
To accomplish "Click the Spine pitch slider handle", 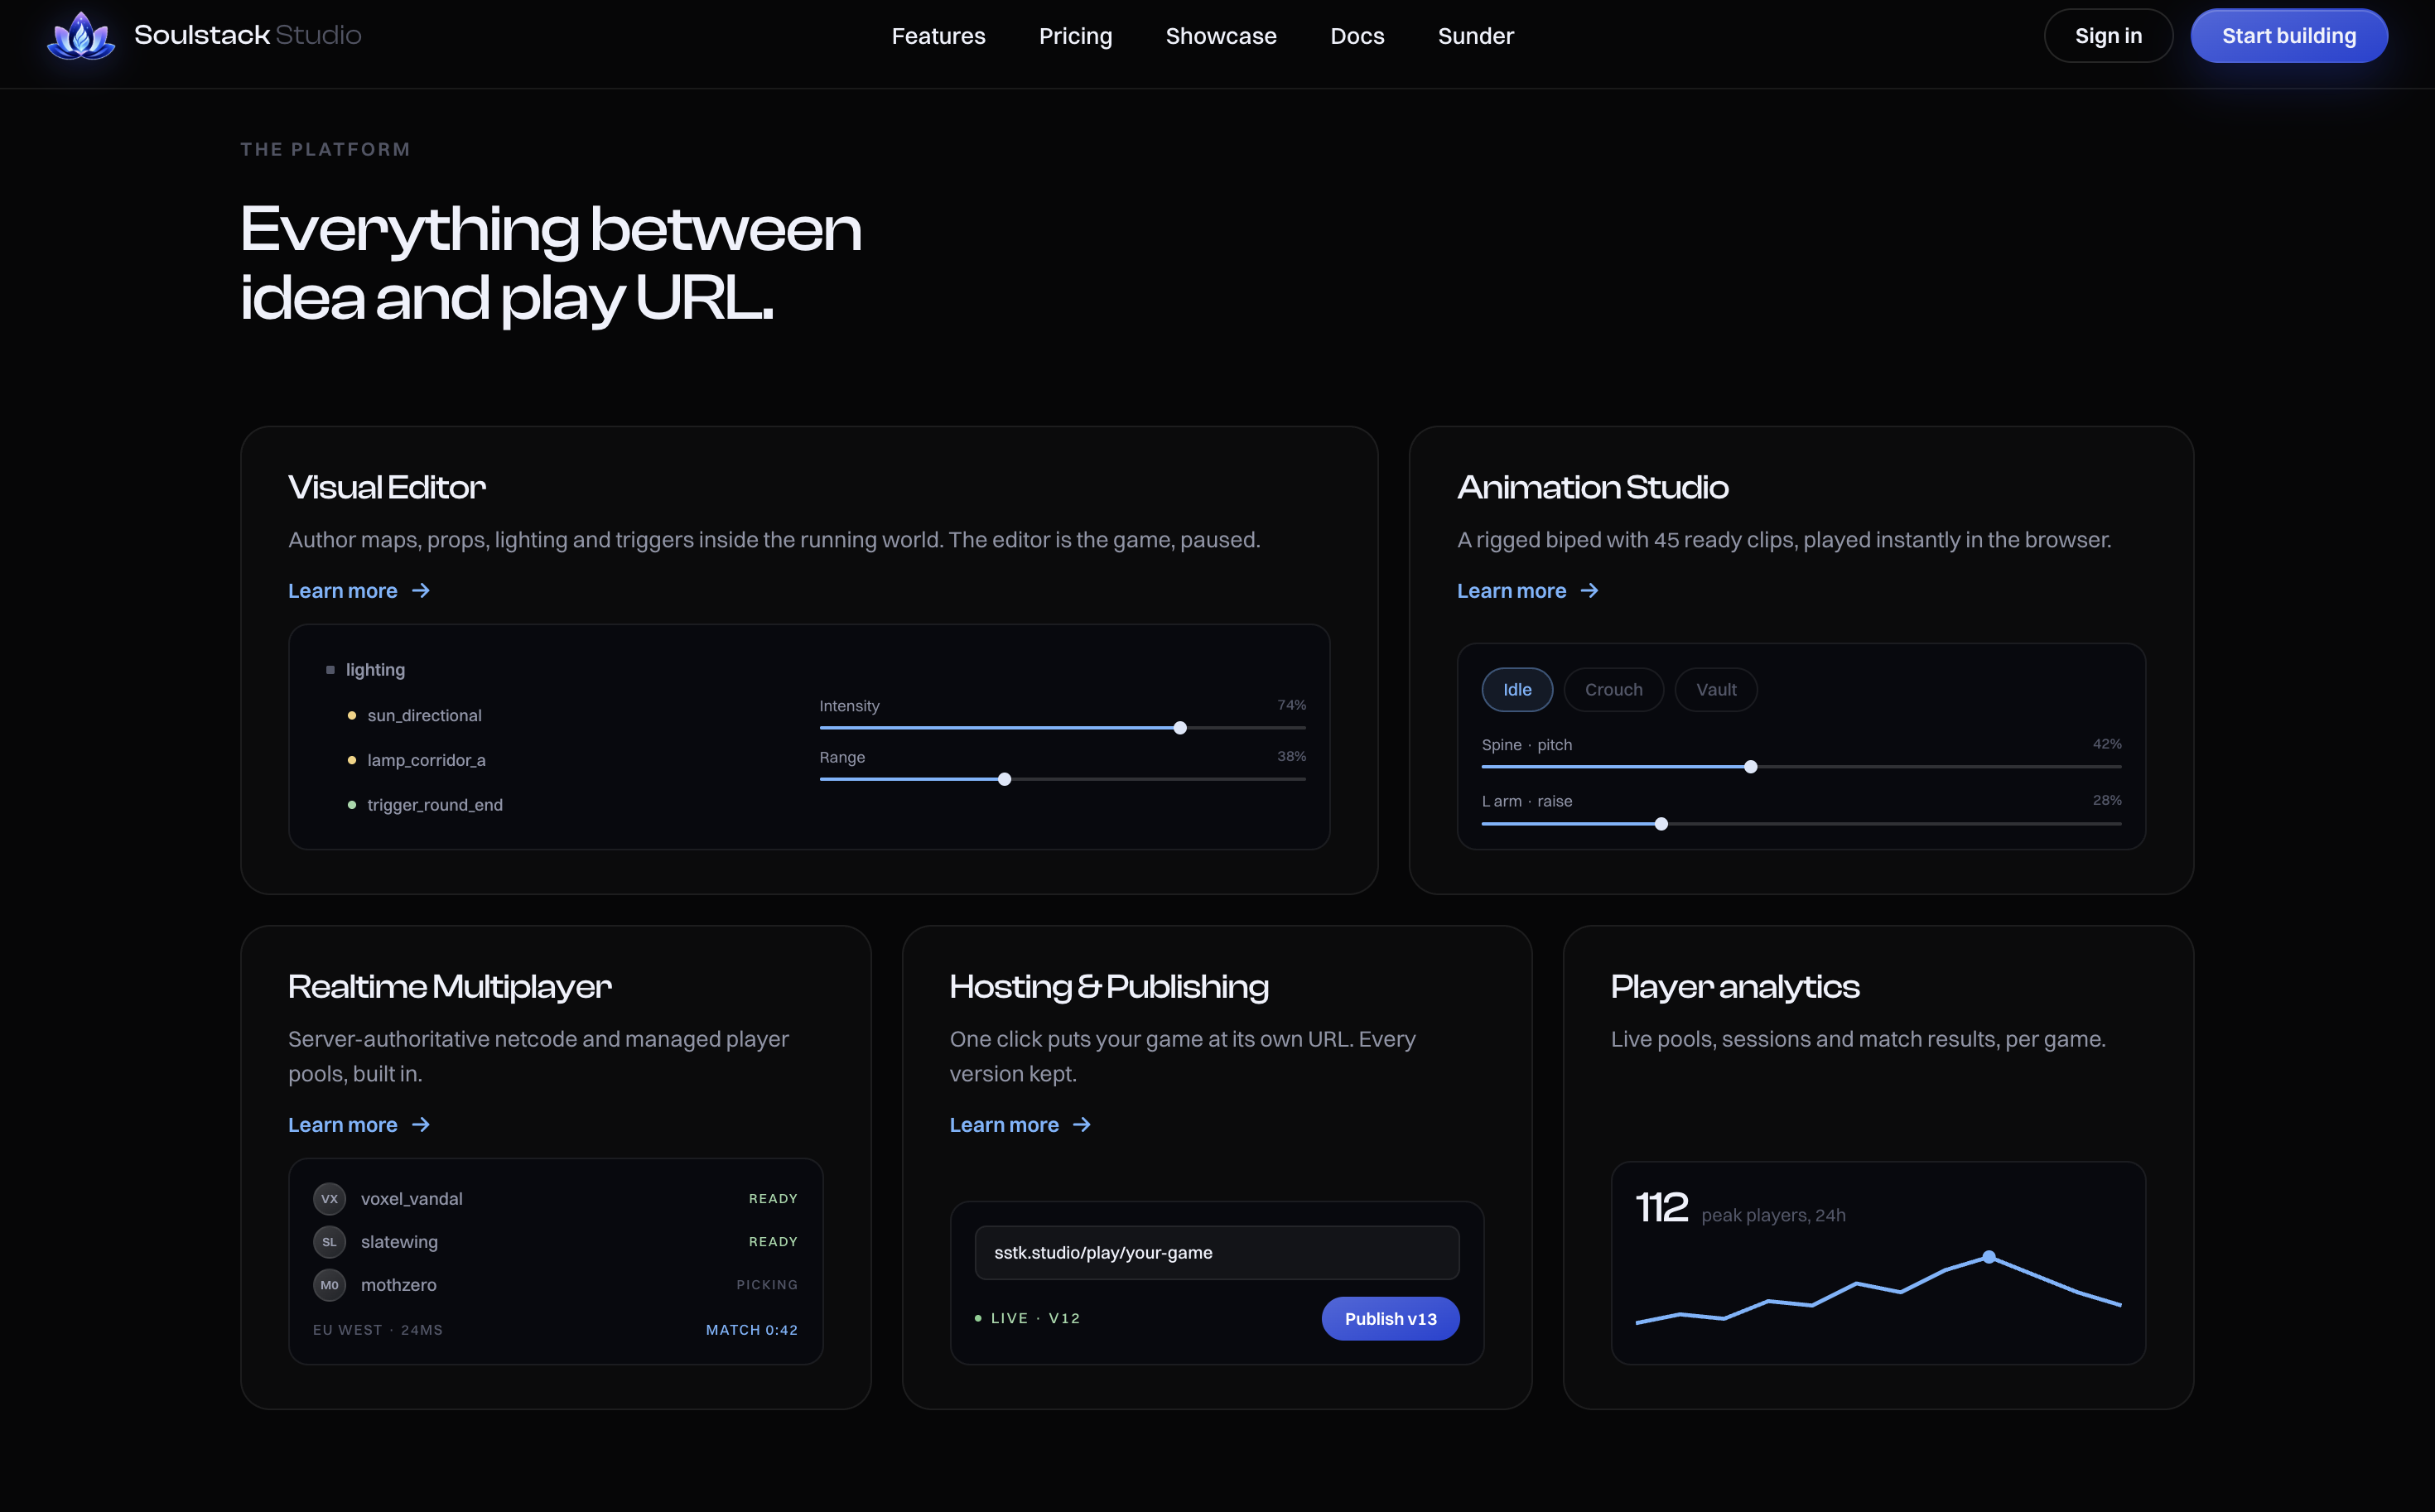I will point(1750,767).
